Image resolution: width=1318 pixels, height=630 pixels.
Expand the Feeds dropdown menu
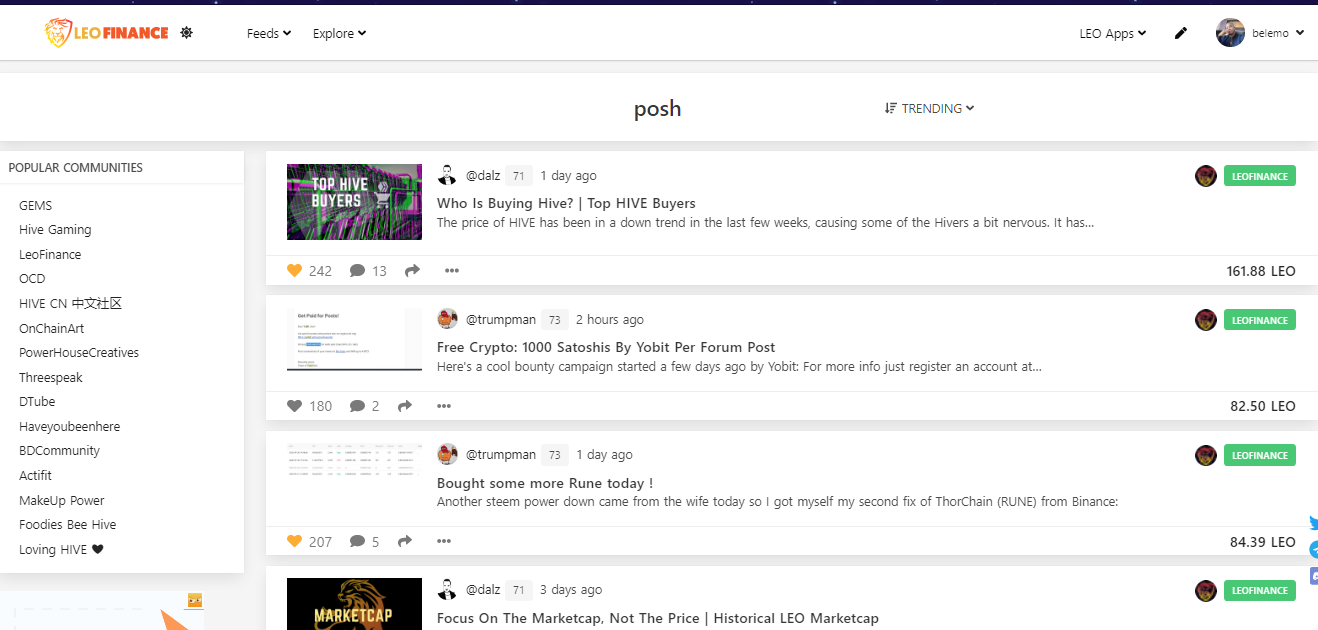click(x=269, y=33)
